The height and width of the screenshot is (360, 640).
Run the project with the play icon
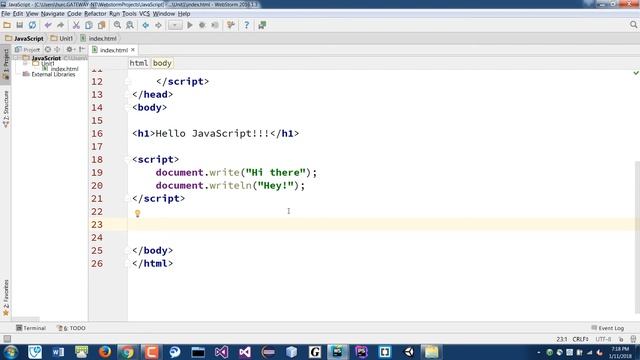coord(190,25)
